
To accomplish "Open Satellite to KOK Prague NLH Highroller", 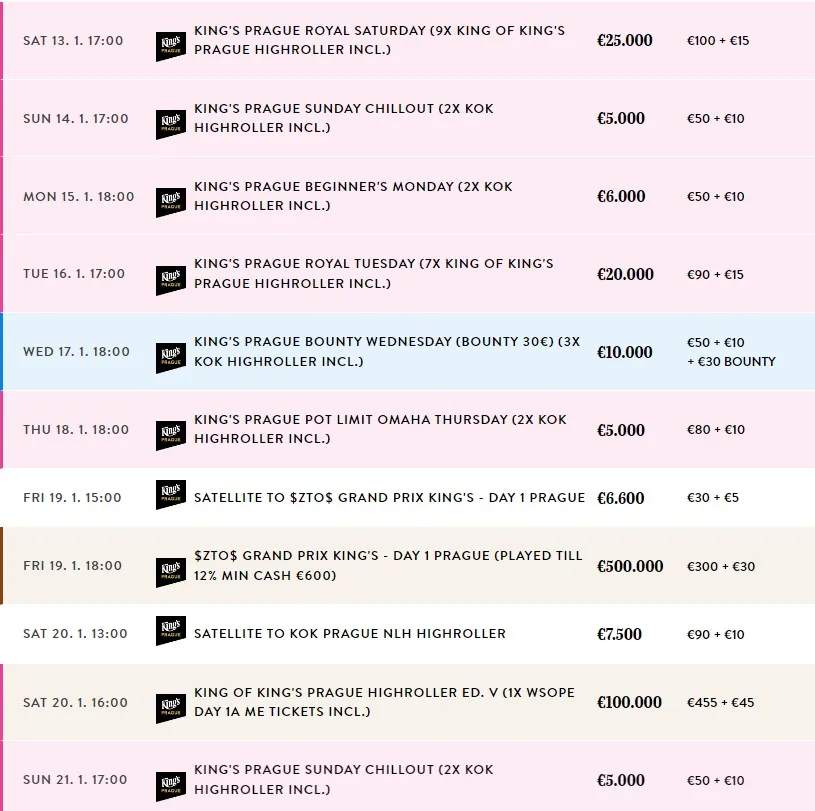I will point(350,633).
